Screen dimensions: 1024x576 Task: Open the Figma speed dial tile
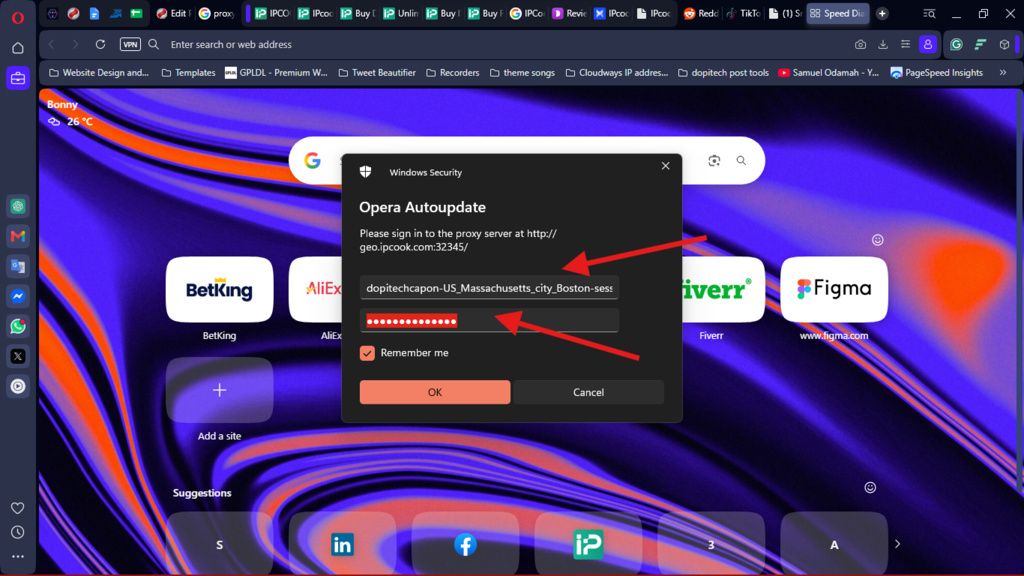pos(834,289)
